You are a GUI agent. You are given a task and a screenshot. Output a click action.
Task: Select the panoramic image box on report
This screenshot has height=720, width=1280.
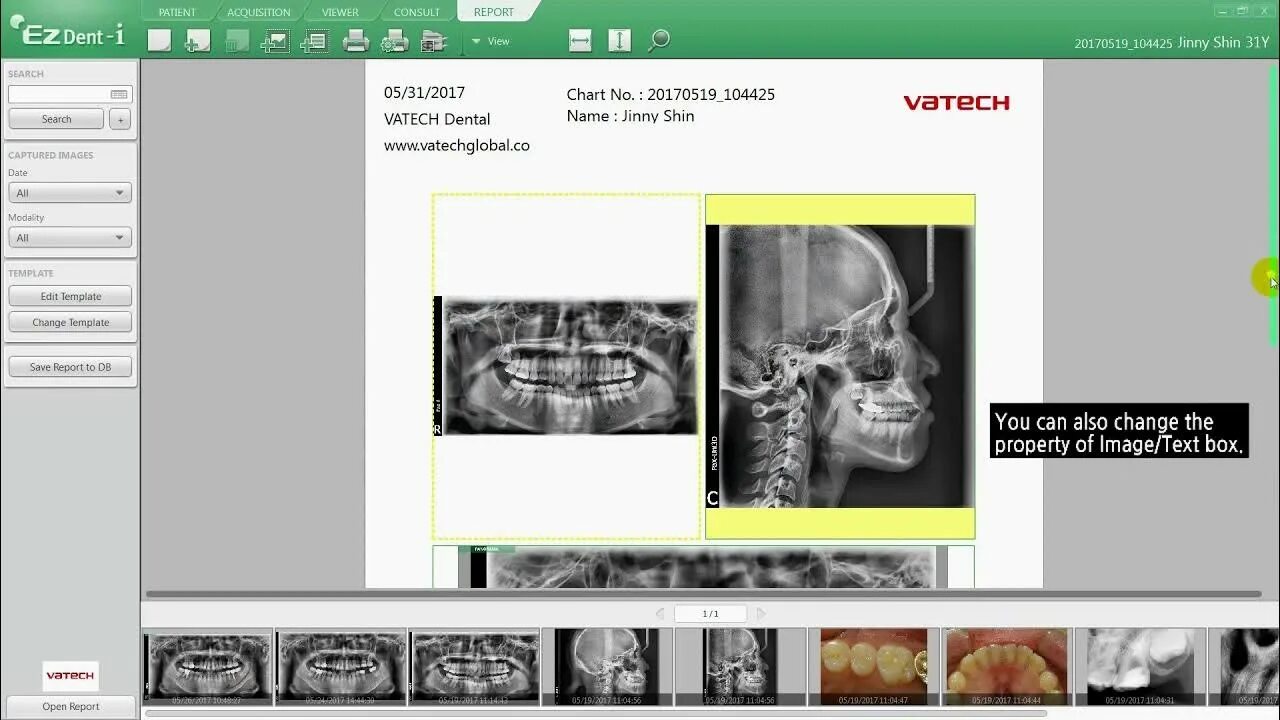566,366
